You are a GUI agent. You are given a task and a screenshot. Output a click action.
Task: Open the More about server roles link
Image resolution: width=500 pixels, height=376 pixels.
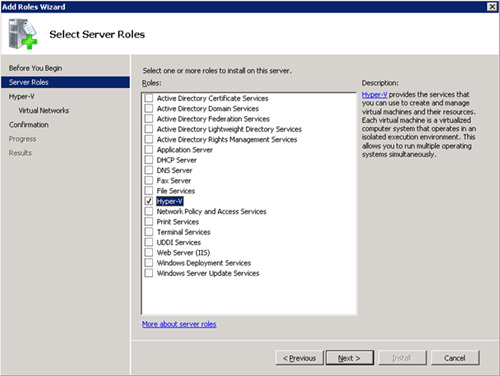(x=179, y=324)
